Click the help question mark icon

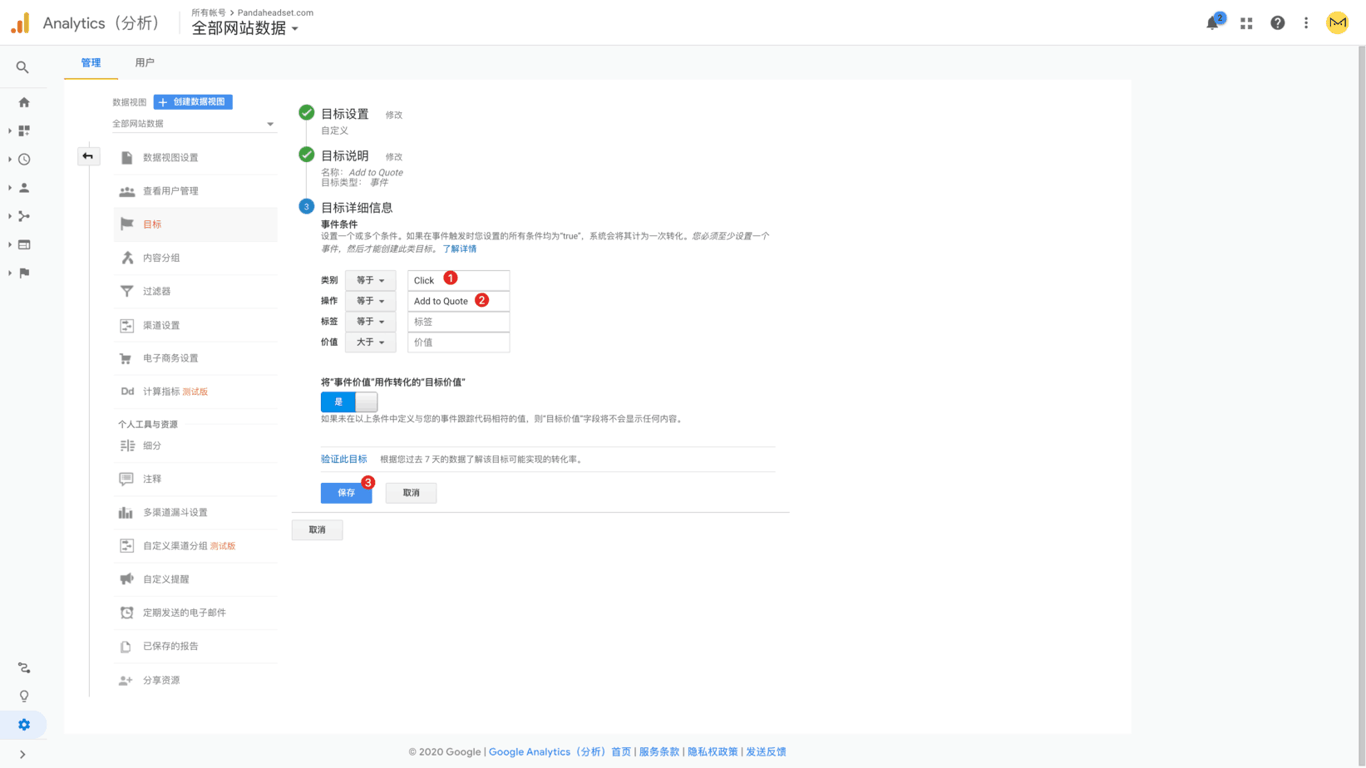coord(1277,23)
